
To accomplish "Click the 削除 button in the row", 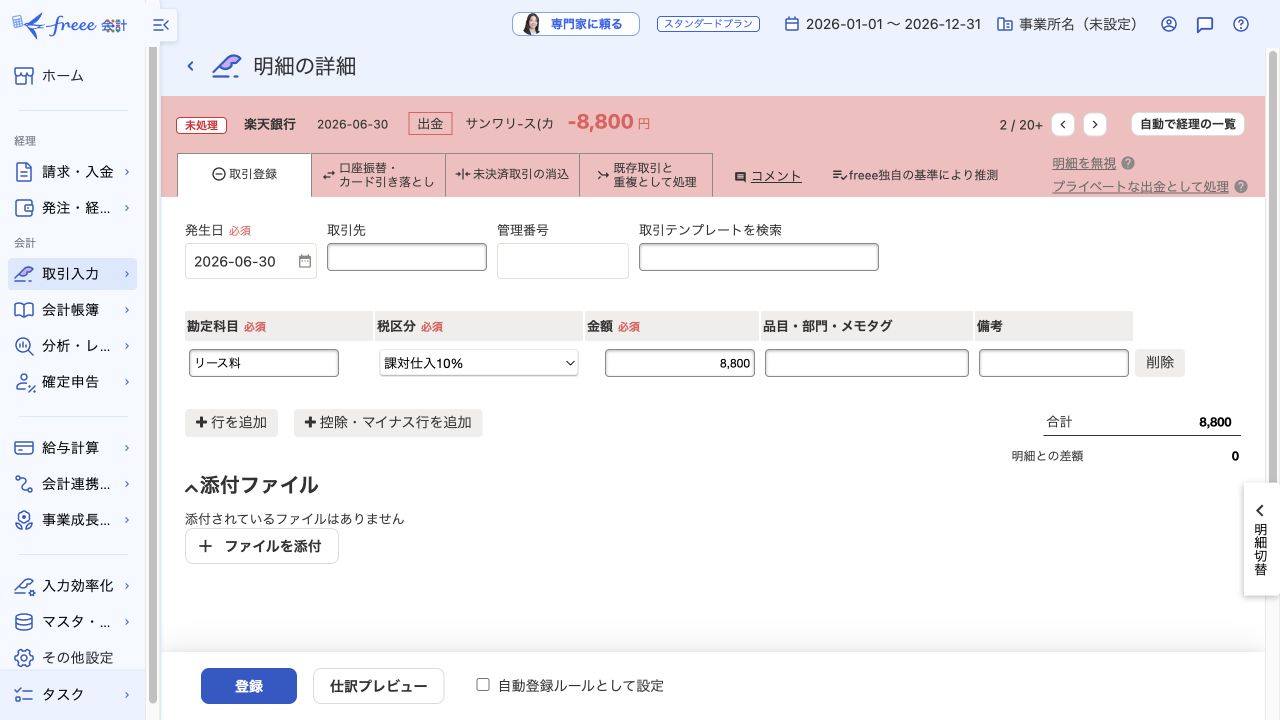I will coord(1160,363).
